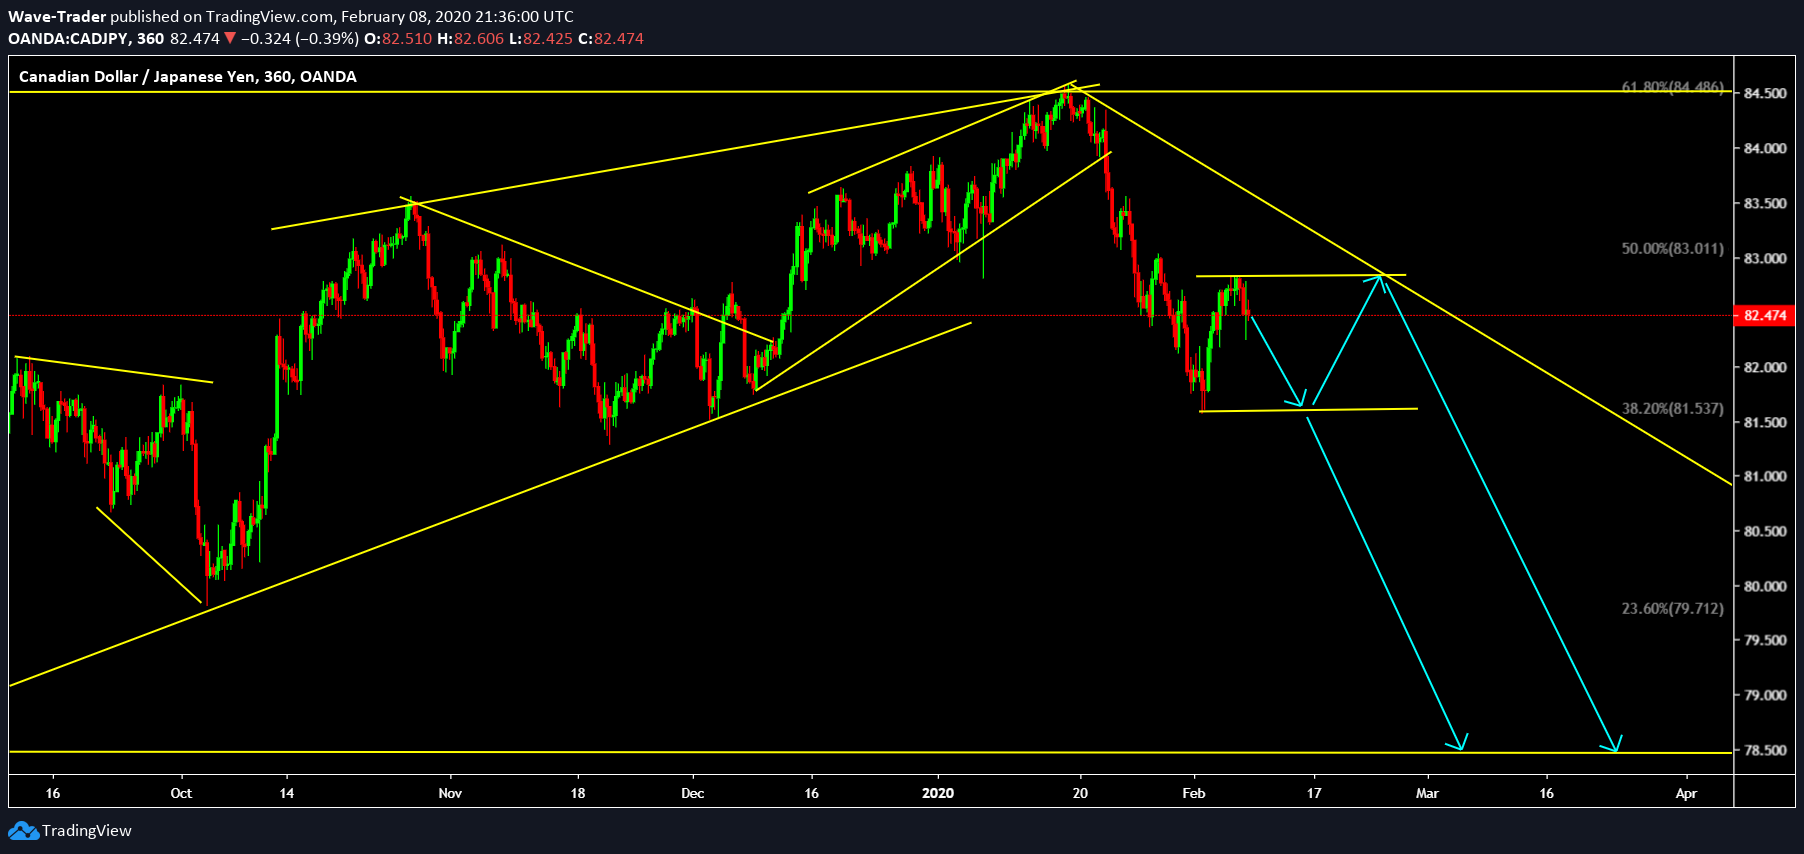Click the 81.000 price axis label
This screenshot has width=1804, height=854.
tap(1765, 476)
